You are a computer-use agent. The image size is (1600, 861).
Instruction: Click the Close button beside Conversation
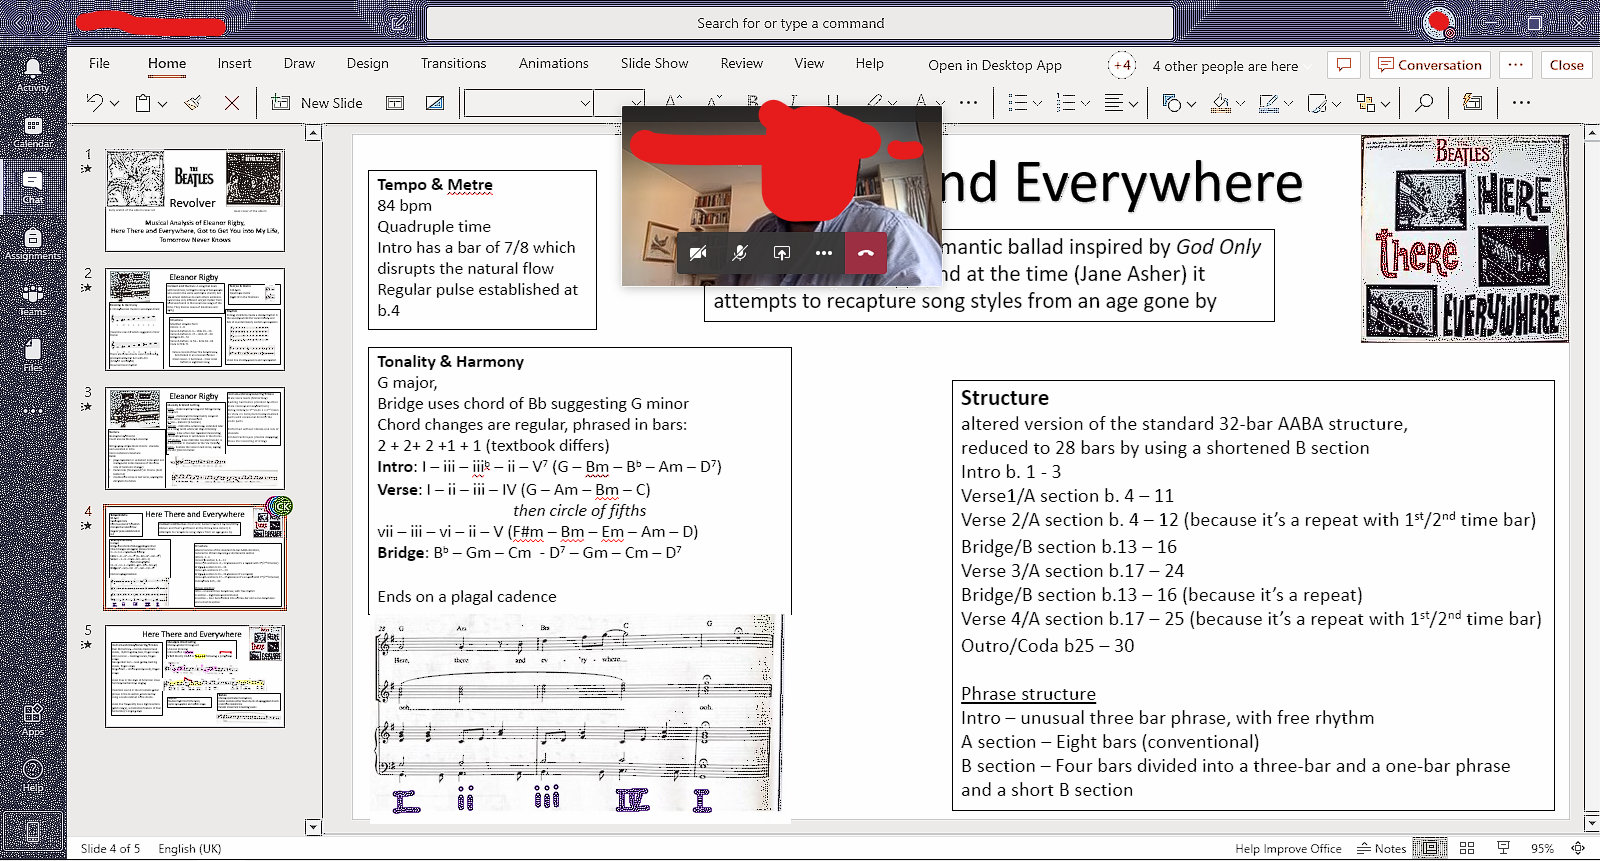tap(1566, 65)
